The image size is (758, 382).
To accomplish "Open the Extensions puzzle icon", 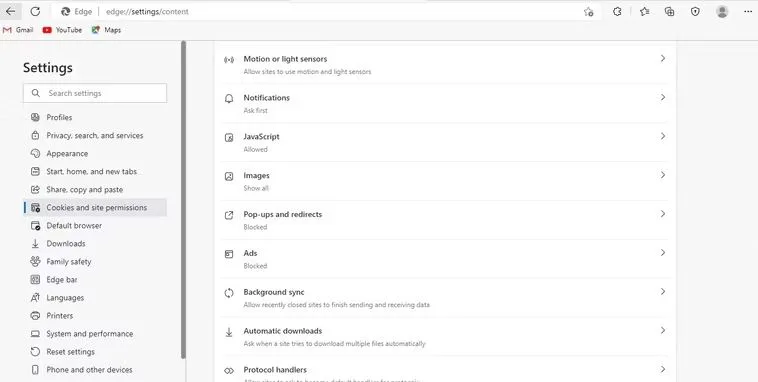I will pyautogui.click(x=617, y=12).
